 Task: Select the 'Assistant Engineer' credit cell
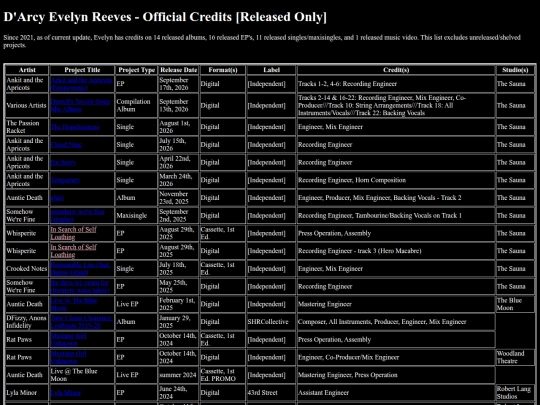pos(396,393)
